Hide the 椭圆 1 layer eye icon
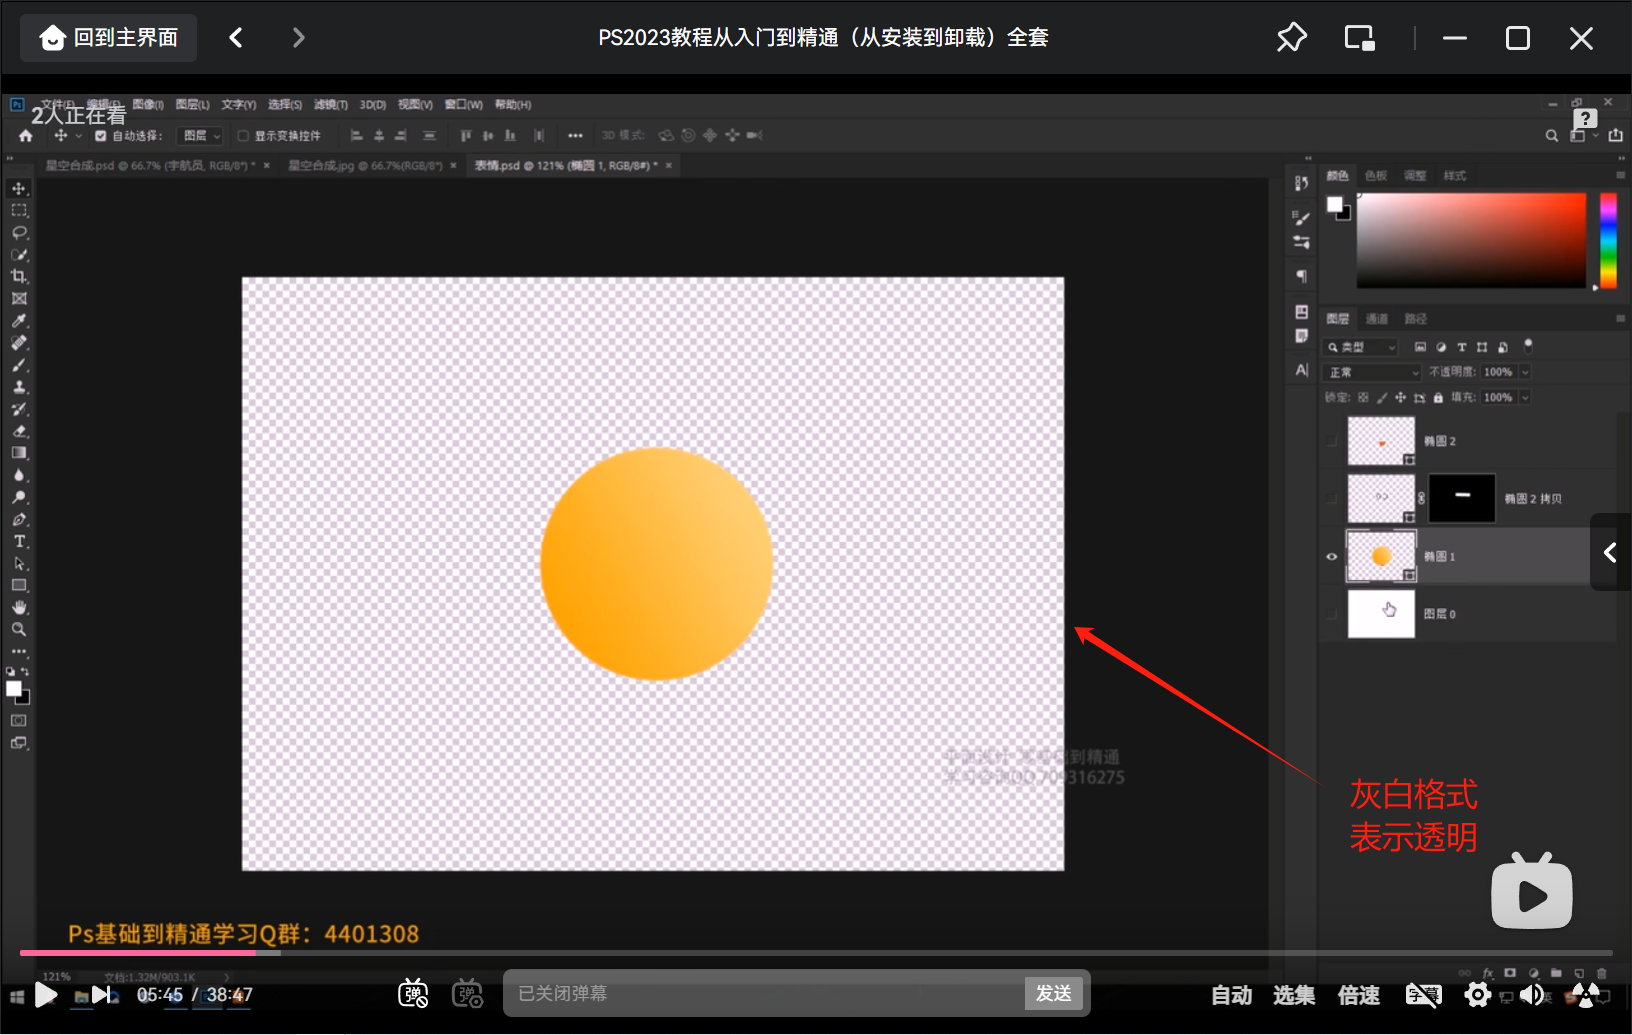Image resolution: width=1632 pixels, height=1035 pixels. pos(1331,557)
